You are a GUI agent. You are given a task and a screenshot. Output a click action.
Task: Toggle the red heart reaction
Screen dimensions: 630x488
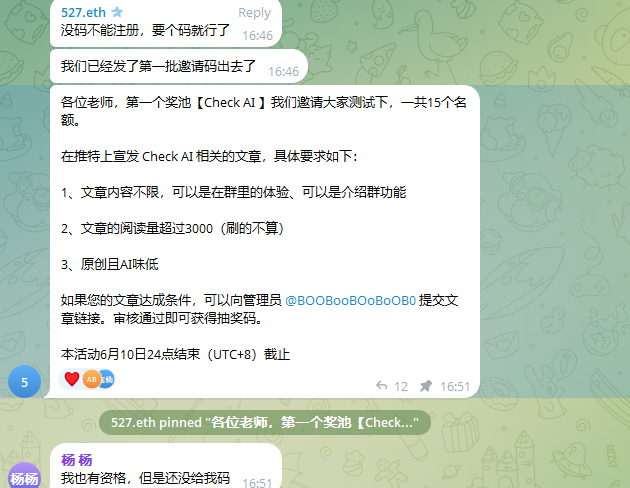pyautogui.click(x=72, y=379)
